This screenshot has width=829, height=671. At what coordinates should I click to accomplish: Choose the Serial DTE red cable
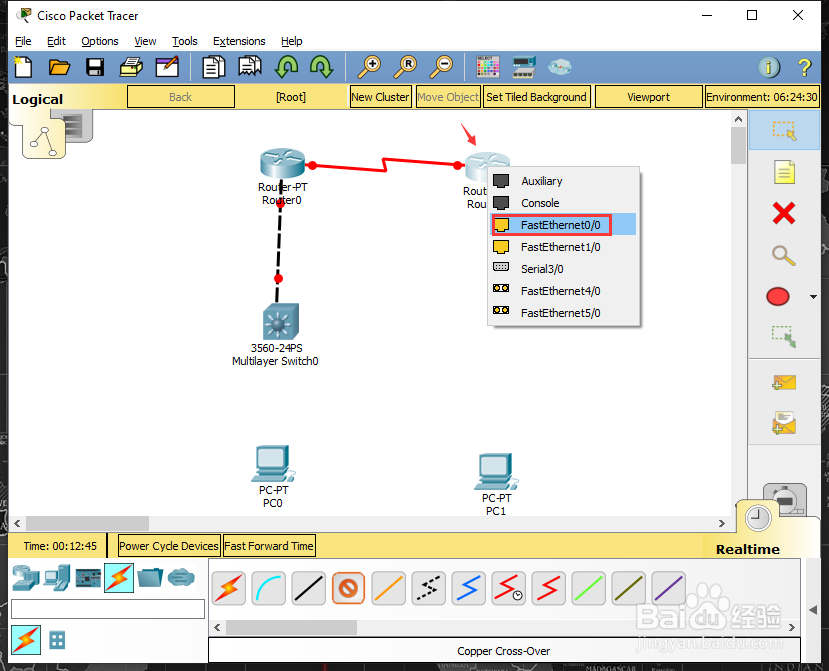(x=548, y=588)
